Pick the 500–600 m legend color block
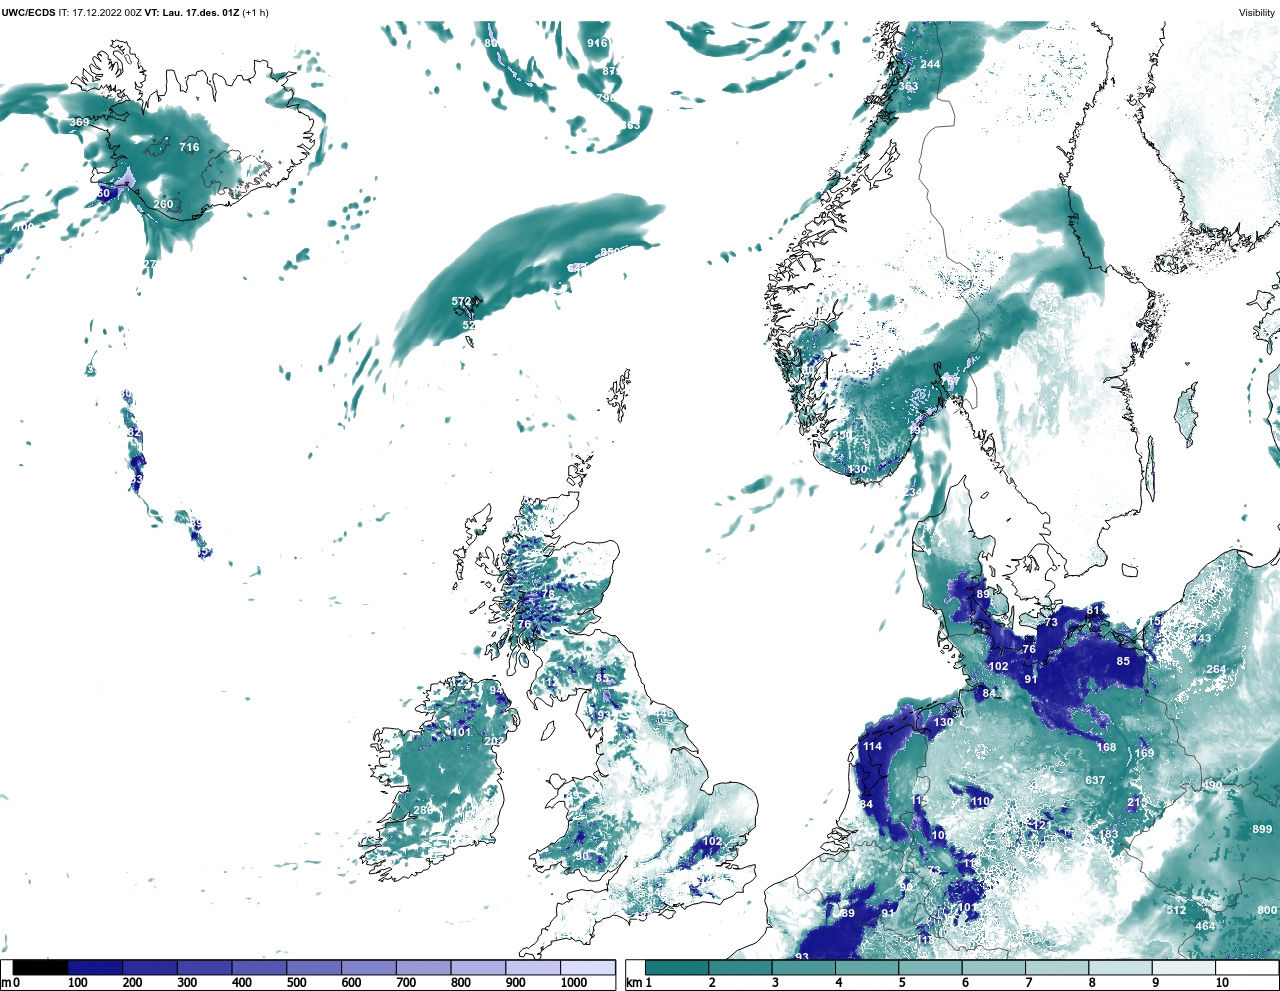Screen dimensions: 1280x991 point(314,967)
